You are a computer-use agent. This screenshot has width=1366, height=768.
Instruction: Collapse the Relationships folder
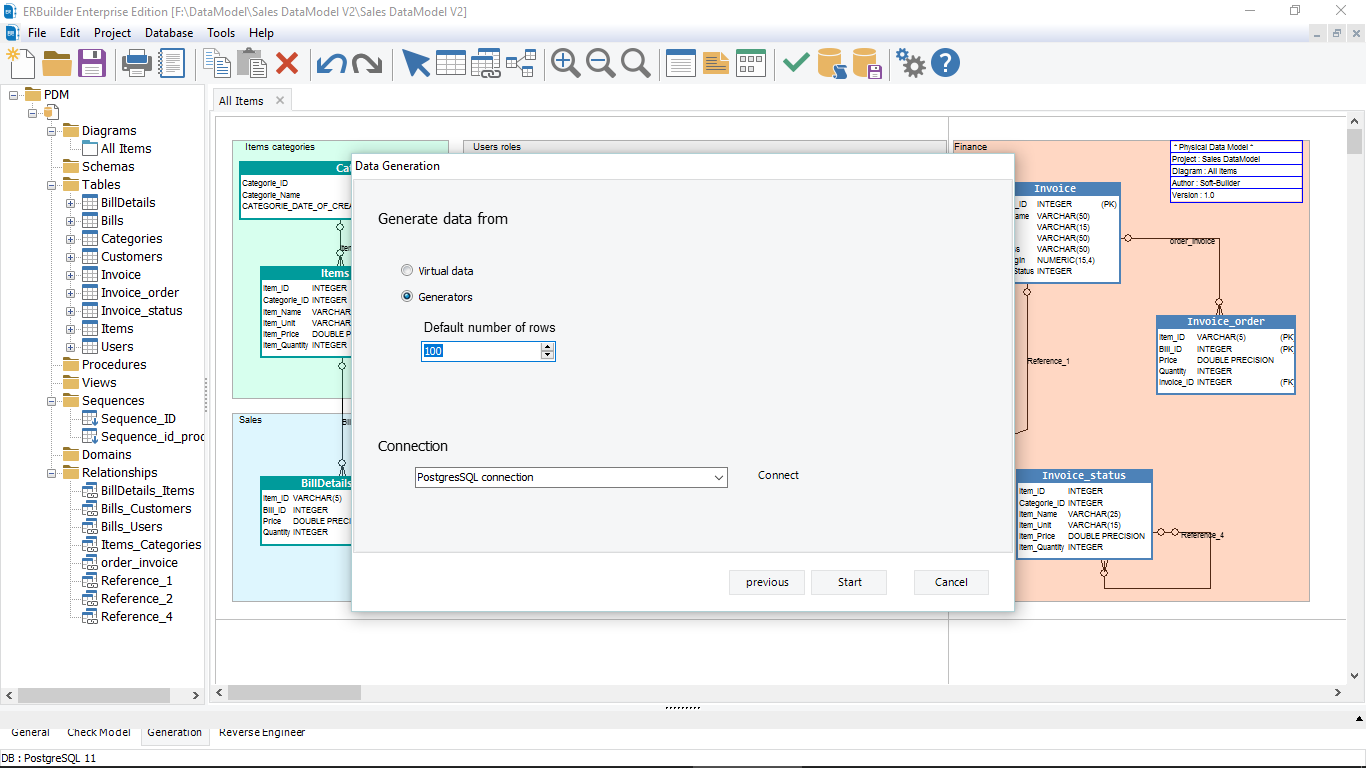click(50, 472)
